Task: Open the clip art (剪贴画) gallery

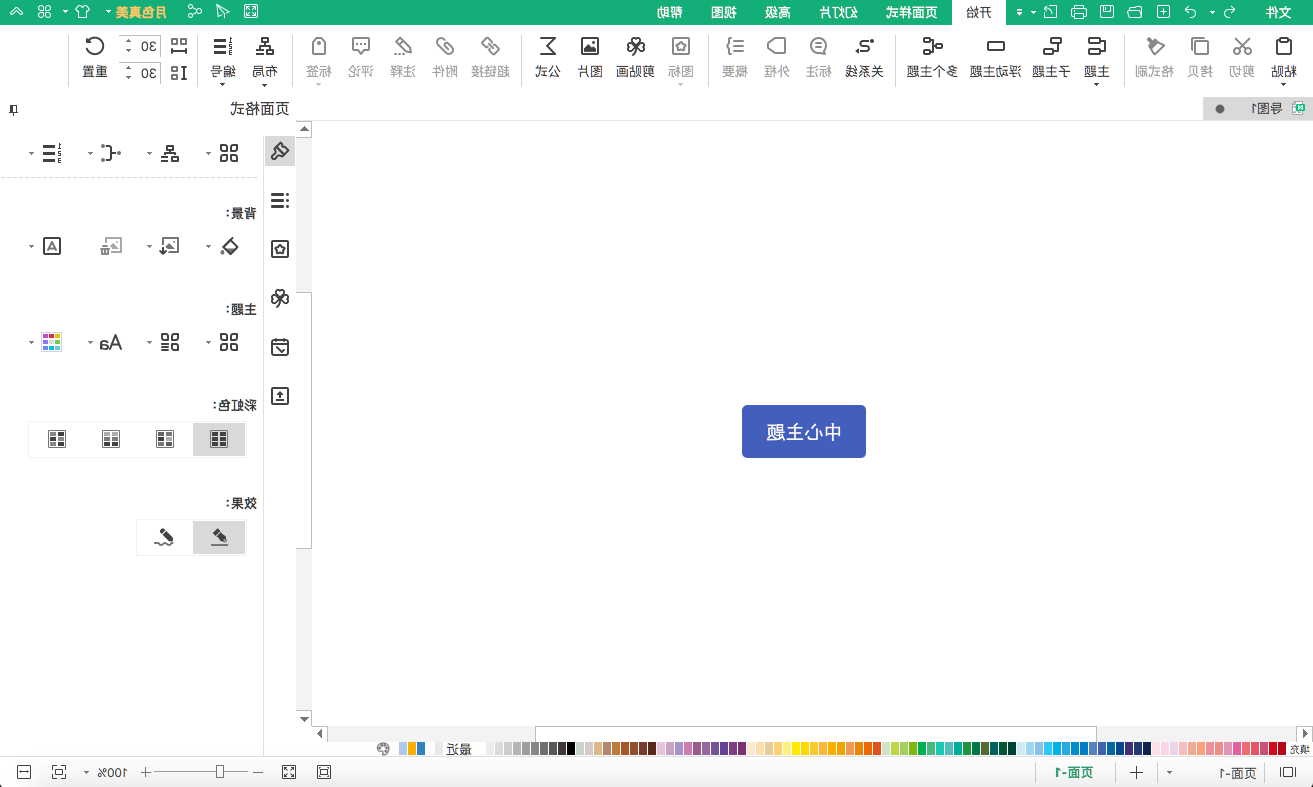Action: coord(635,58)
